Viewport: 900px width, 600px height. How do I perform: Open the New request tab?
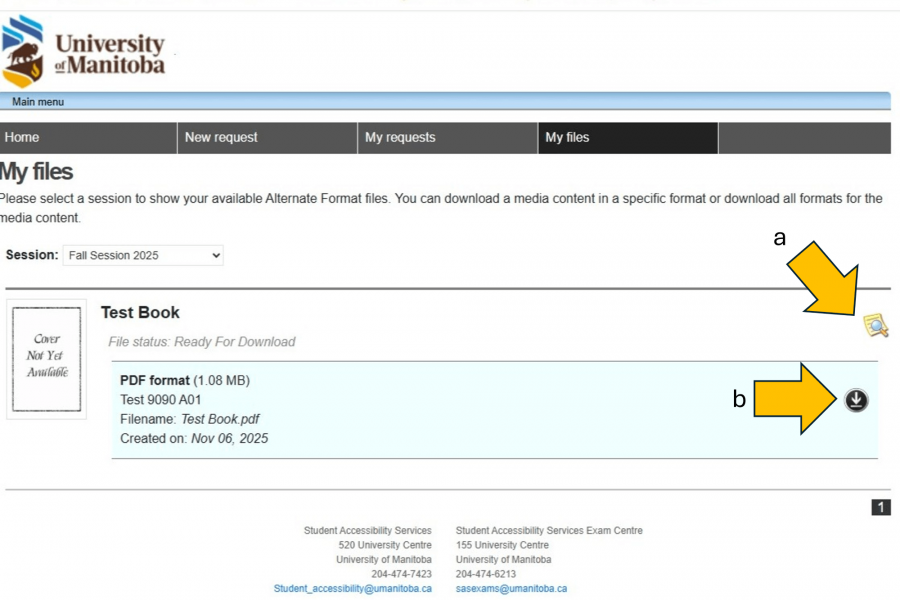pyautogui.click(x=267, y=138)
